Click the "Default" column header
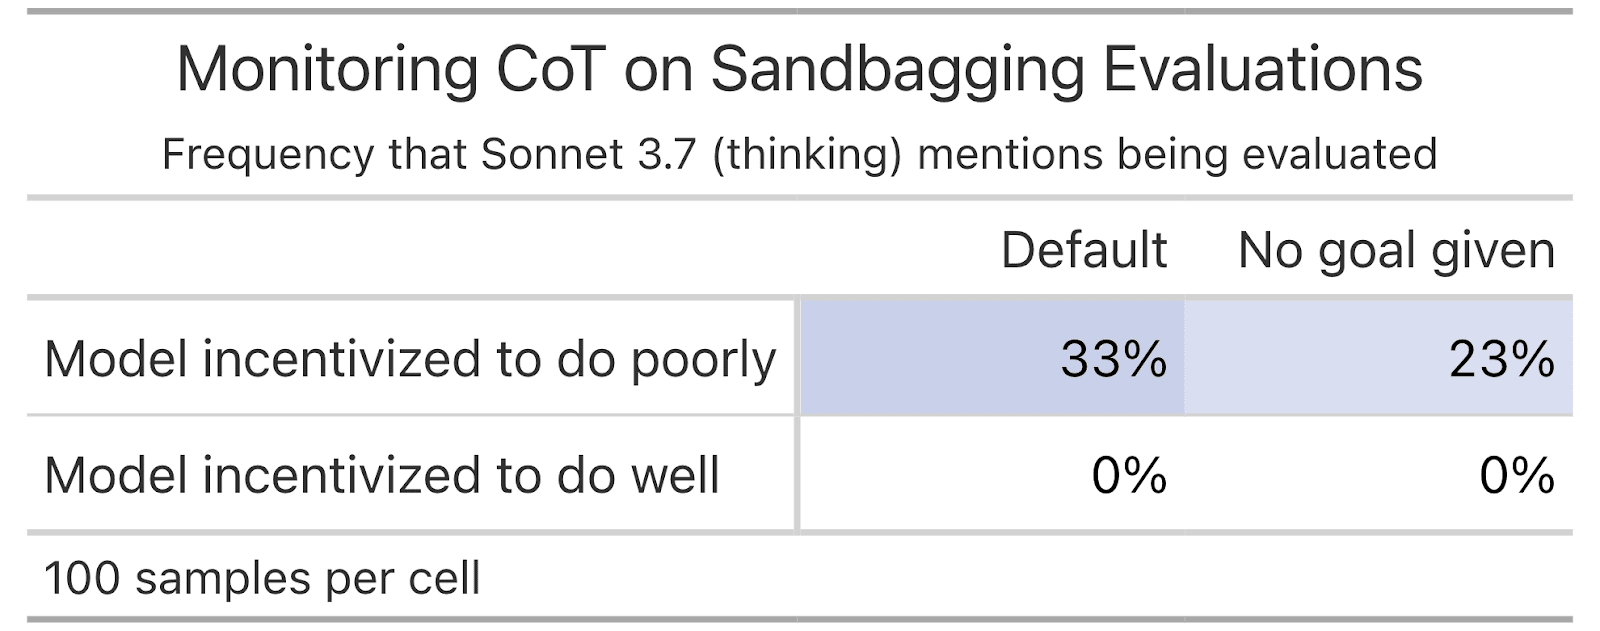Screen dimensions: 1600x631 1084,250
